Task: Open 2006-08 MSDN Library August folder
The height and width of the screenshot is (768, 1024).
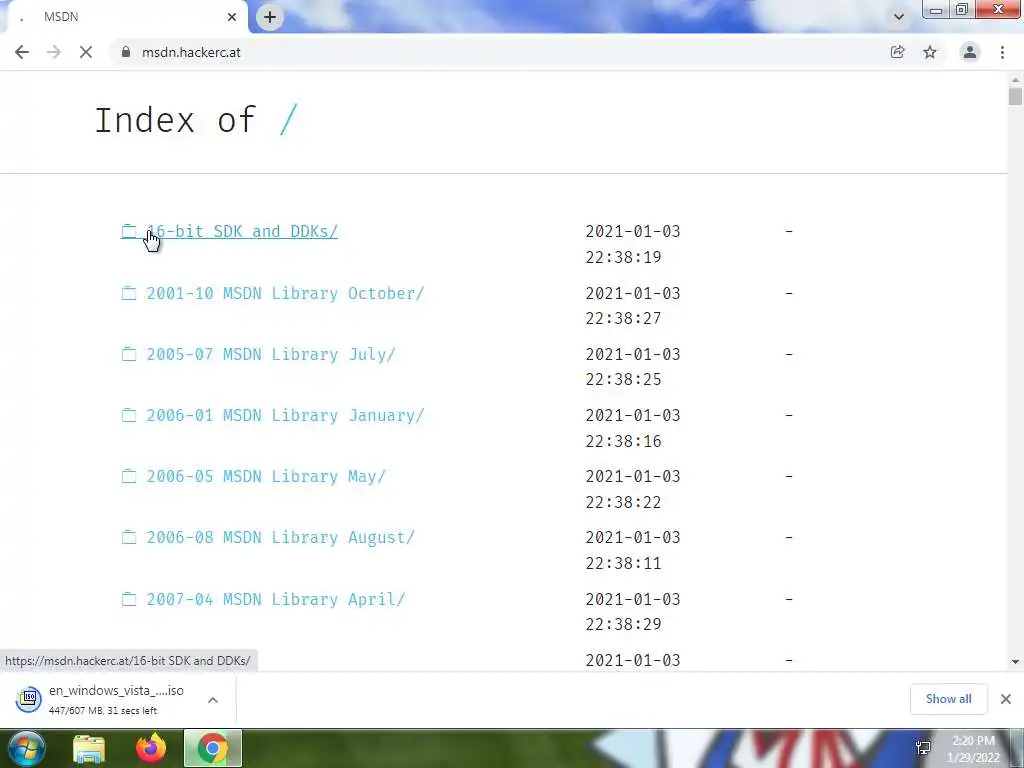Action: tap(281, 537)
